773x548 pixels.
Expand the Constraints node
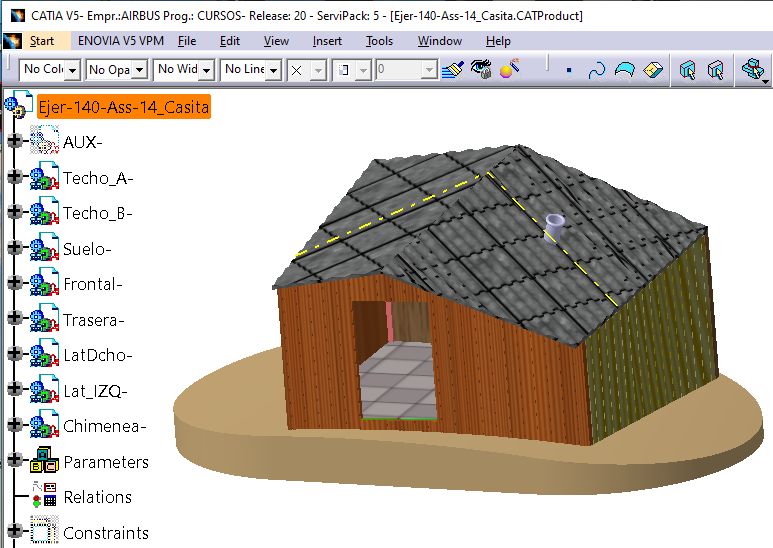click(x=14, y=532)
